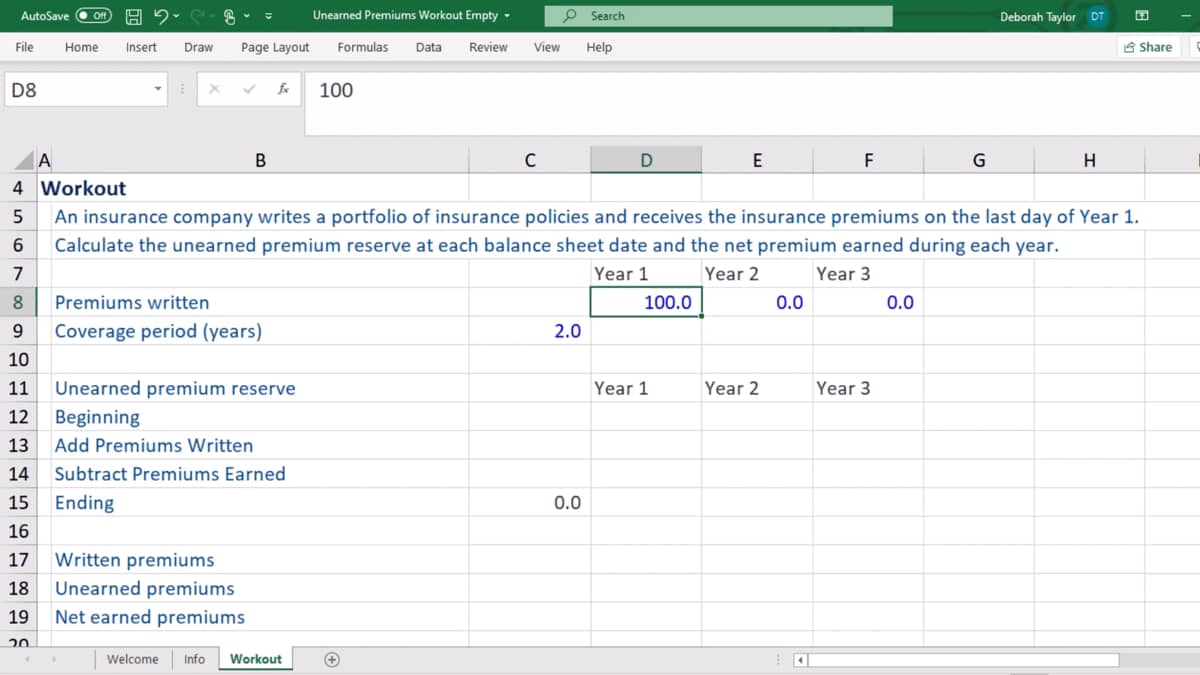Switch to the Welcome sheet tab
Image resolution: width=1200 pixels, height=675 pixels.
[x=132, y=659]
